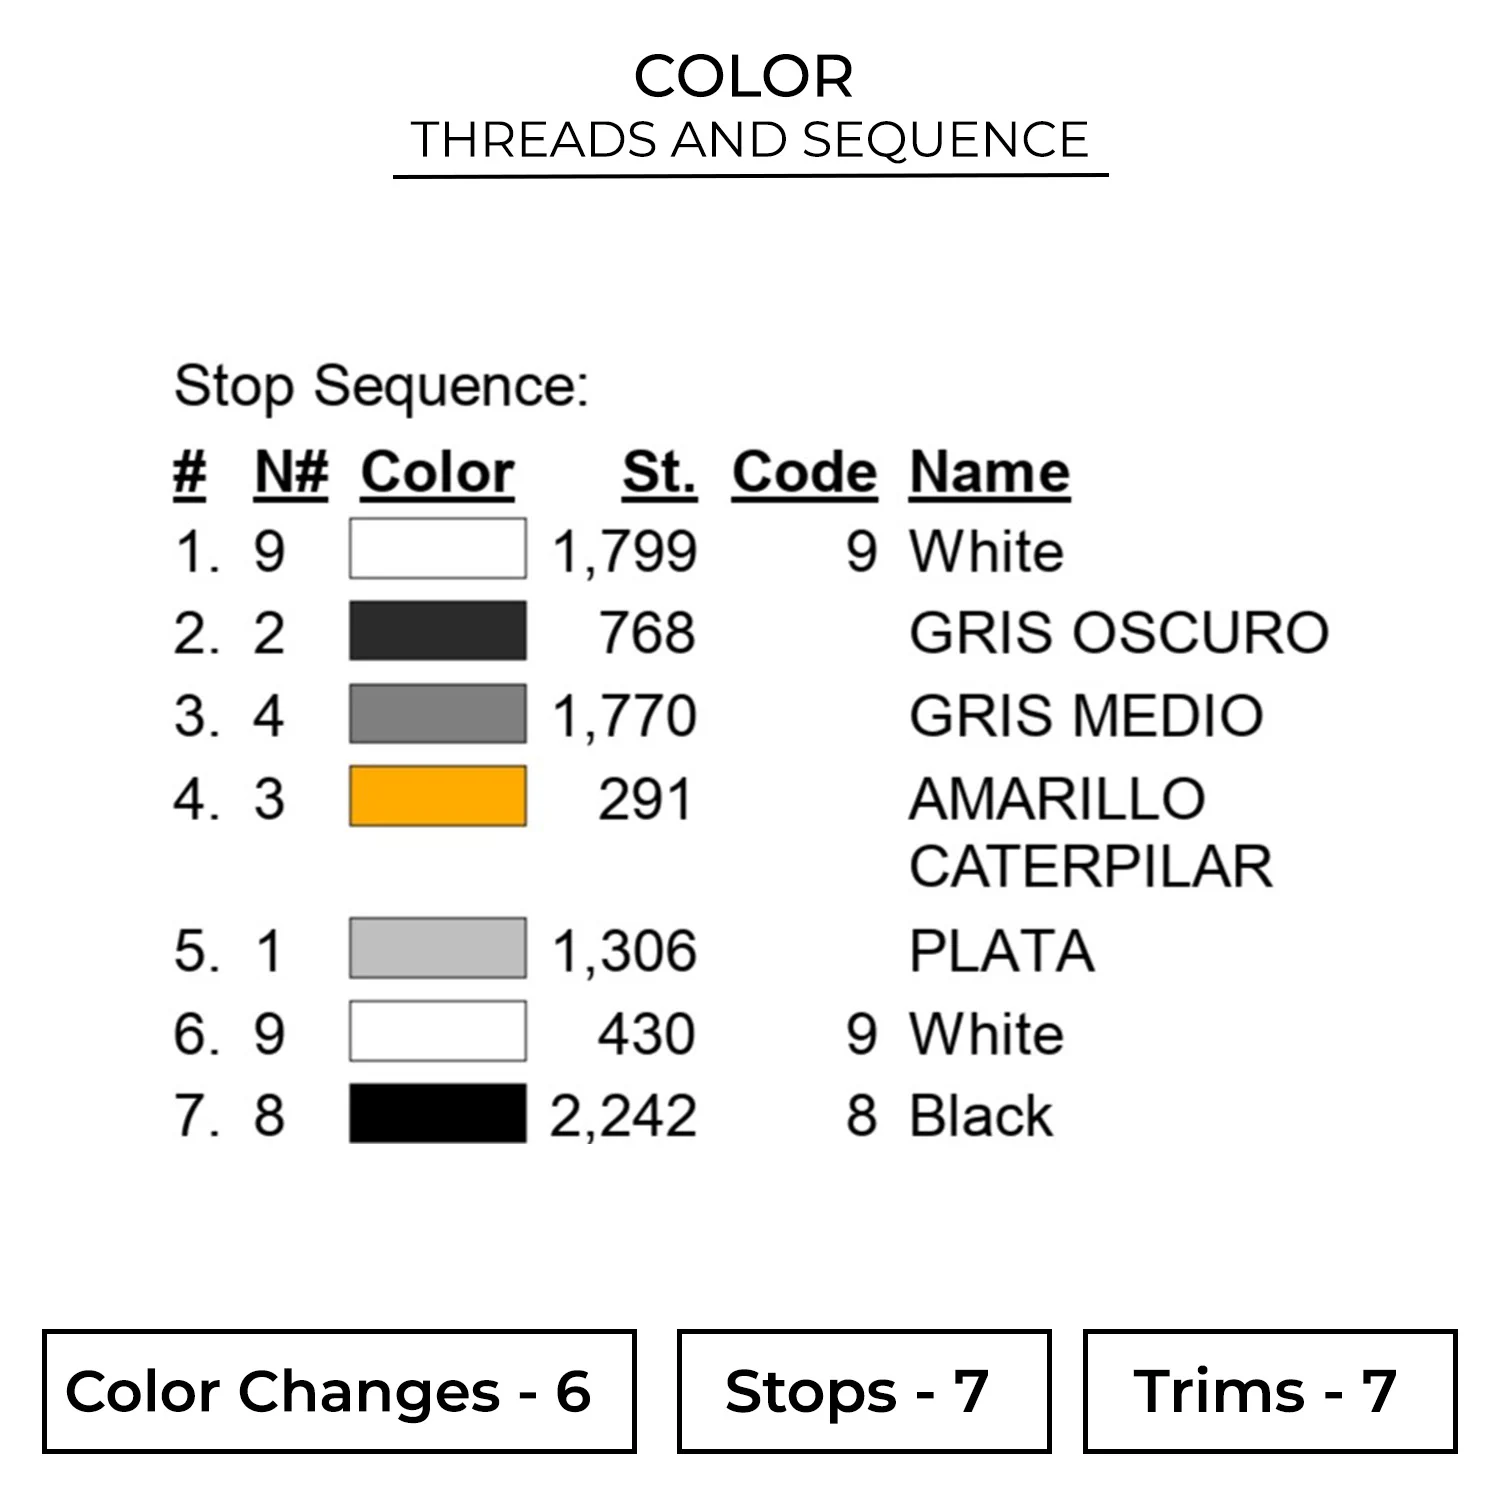
Task: Click the Color Changes - 6 box
Action: (x=339, y=1391)
